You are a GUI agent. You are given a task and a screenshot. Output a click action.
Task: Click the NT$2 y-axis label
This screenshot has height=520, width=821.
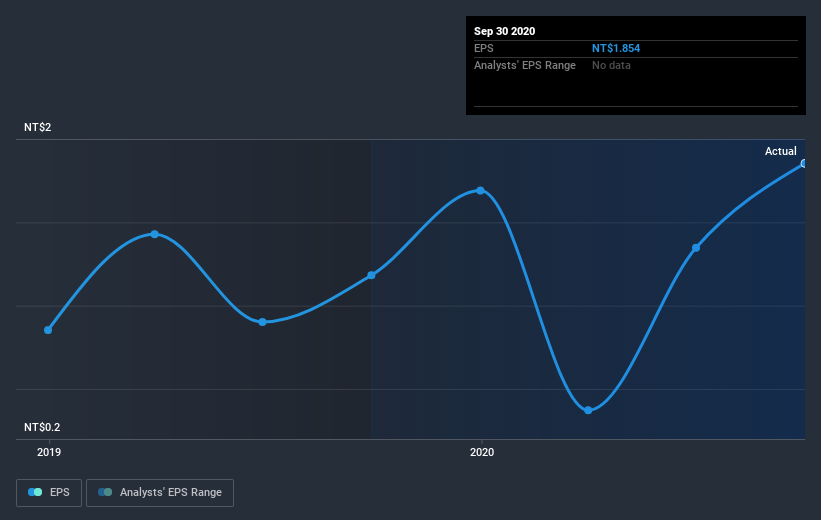click(38, 127)
